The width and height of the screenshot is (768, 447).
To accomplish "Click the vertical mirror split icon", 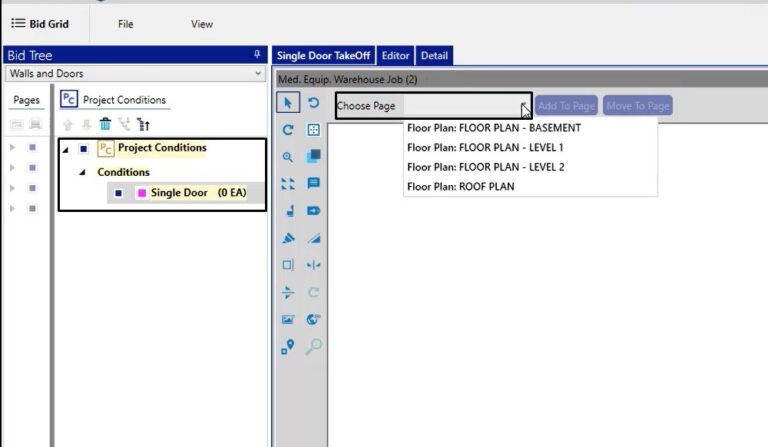I will pyautogui.click(x=313, y=265).
